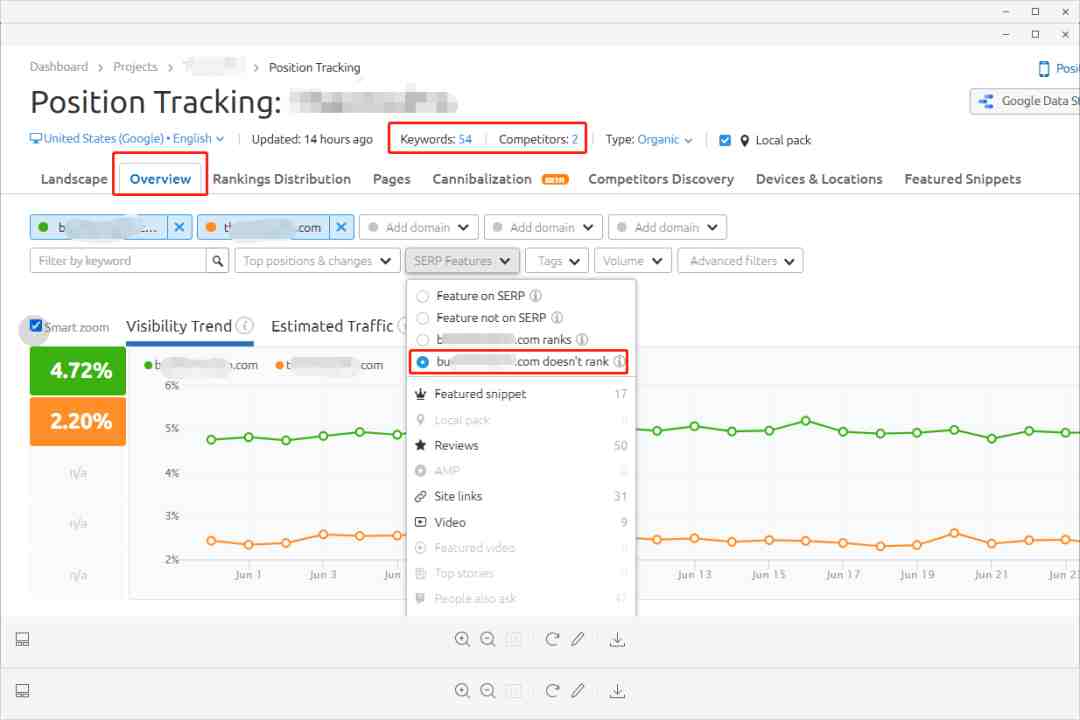The height and width of the screenshot is (720, 1080).
Task: Select the Estimated Traffic chart tab
Action: (x=332, y=326)
